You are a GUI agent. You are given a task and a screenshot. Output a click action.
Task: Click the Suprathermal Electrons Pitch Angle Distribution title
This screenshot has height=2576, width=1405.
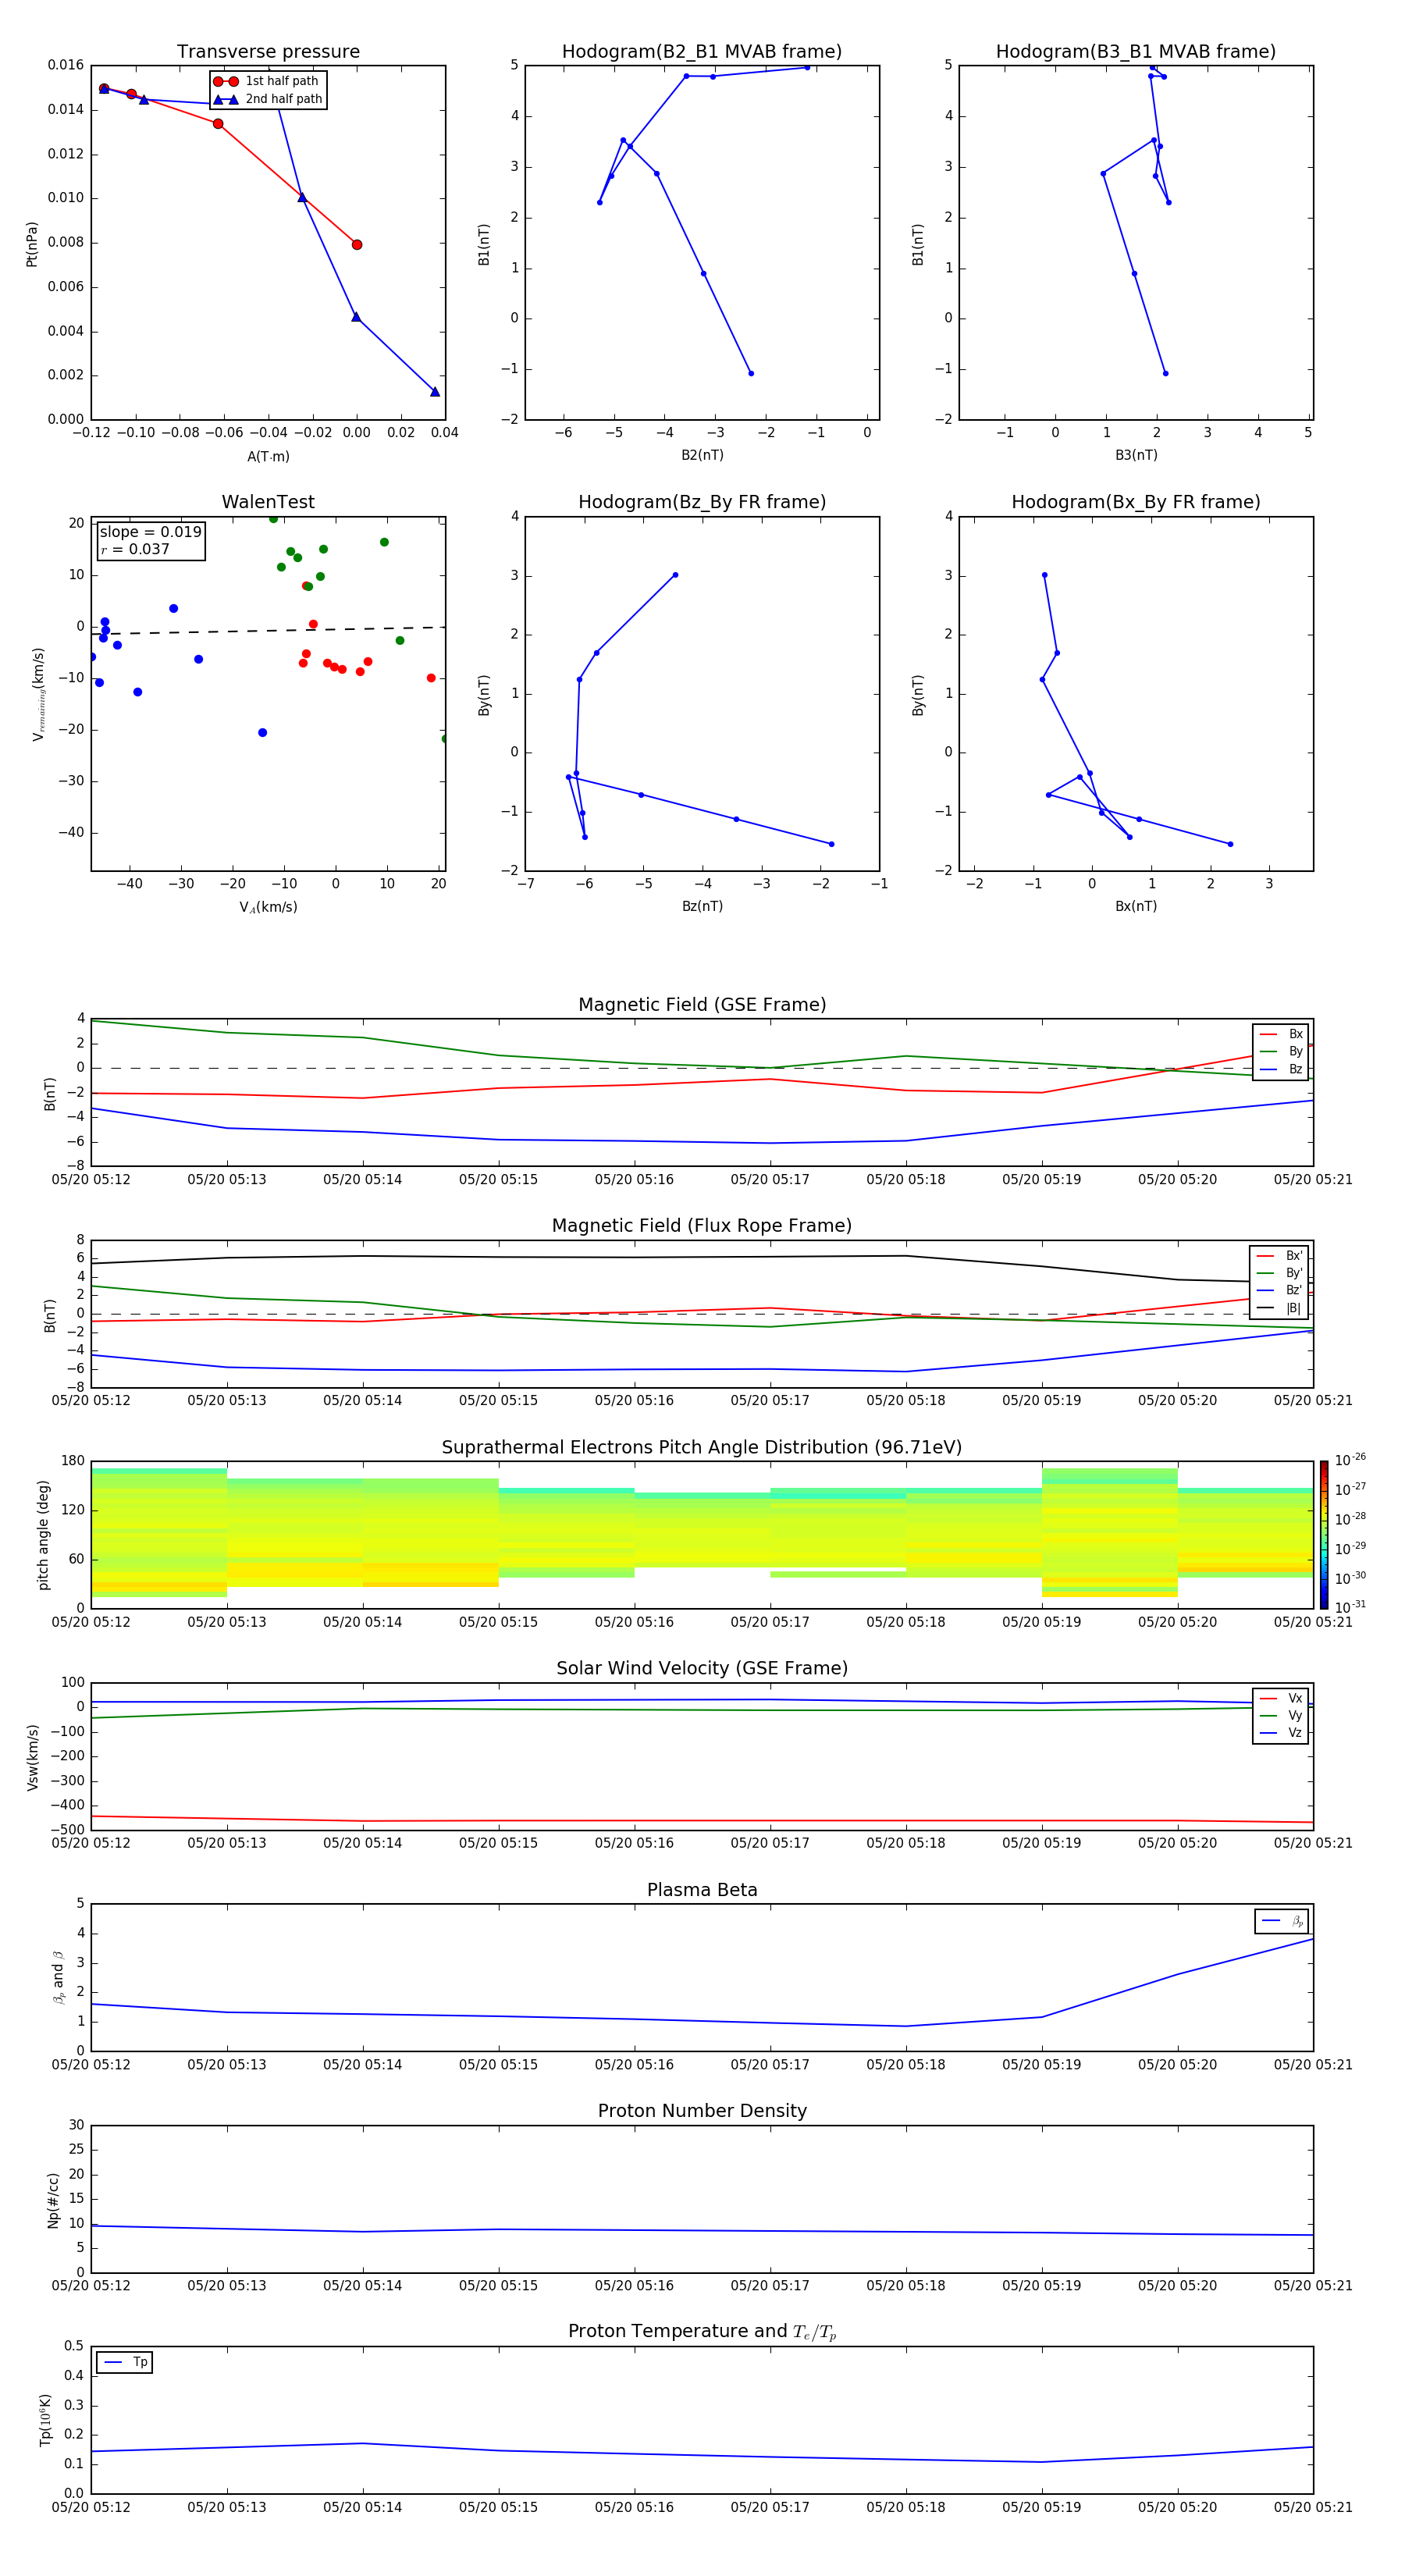tap(702, 1448)
